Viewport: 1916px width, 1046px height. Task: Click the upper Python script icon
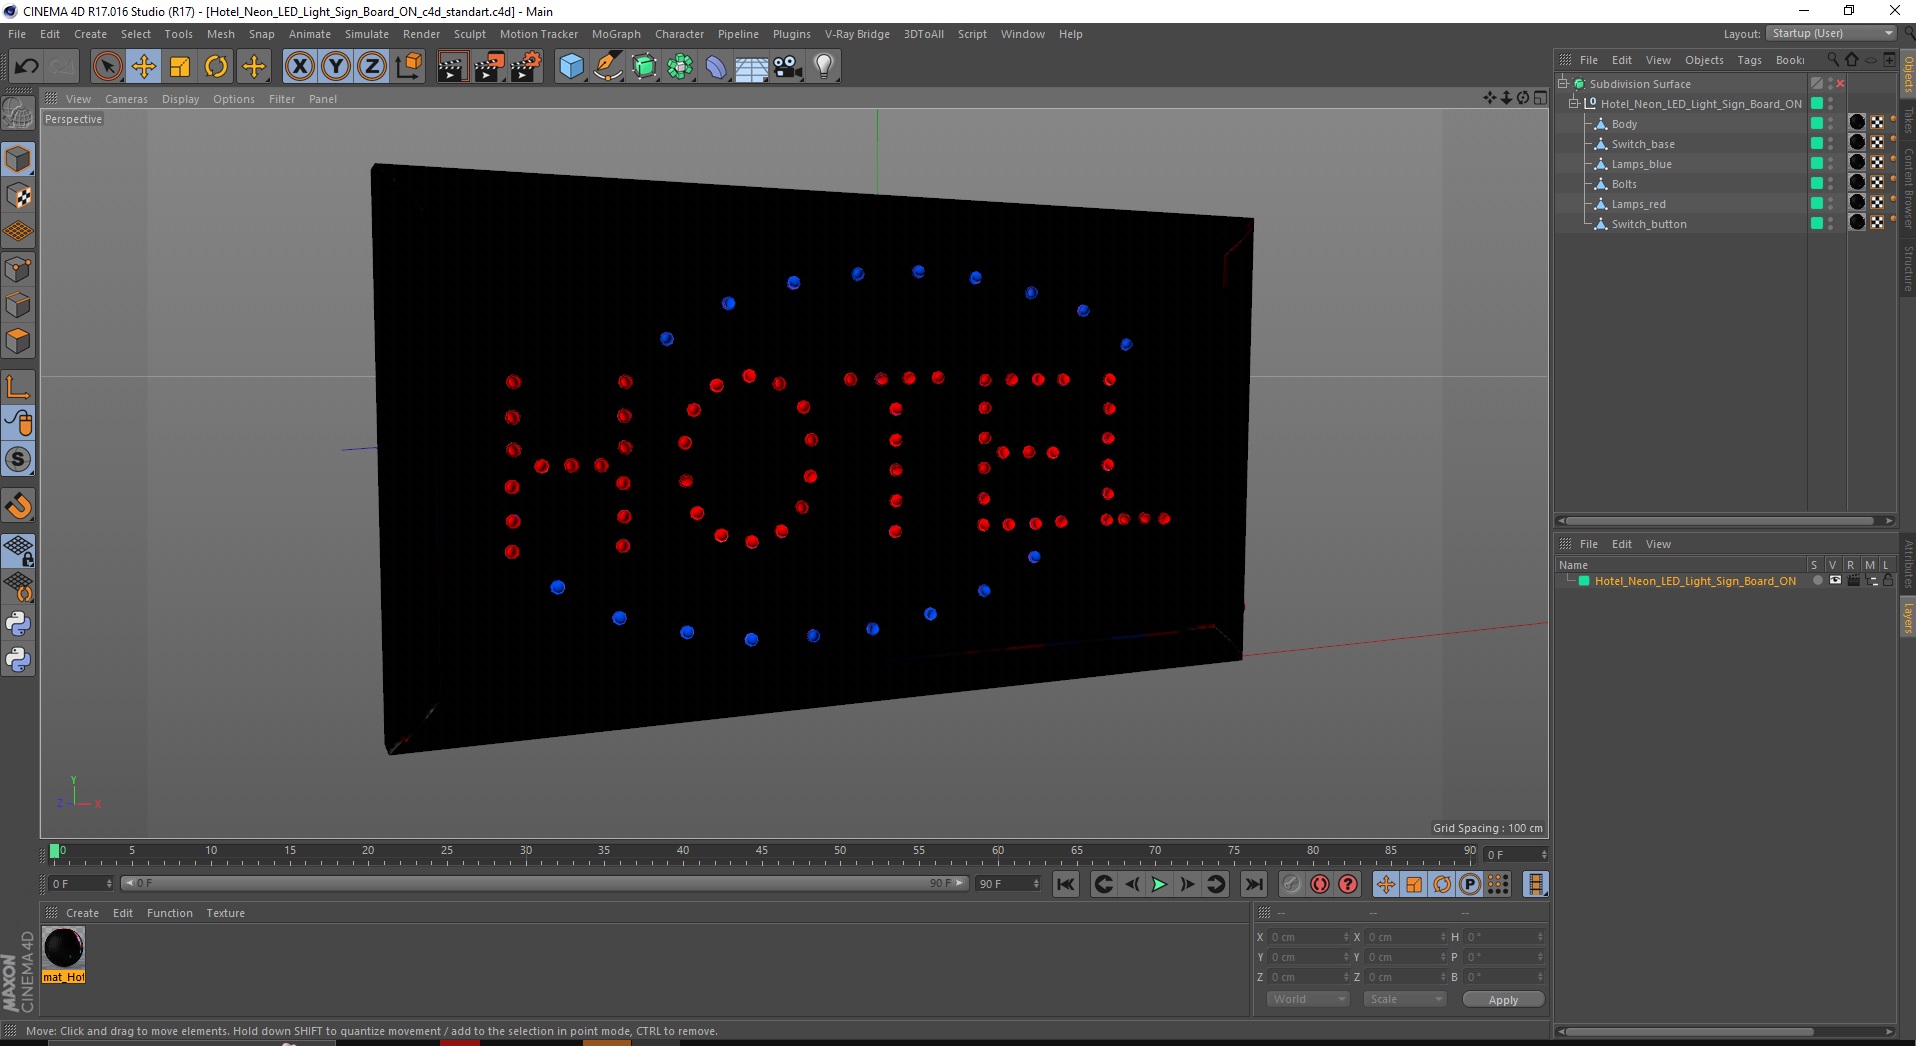point(18,624)
